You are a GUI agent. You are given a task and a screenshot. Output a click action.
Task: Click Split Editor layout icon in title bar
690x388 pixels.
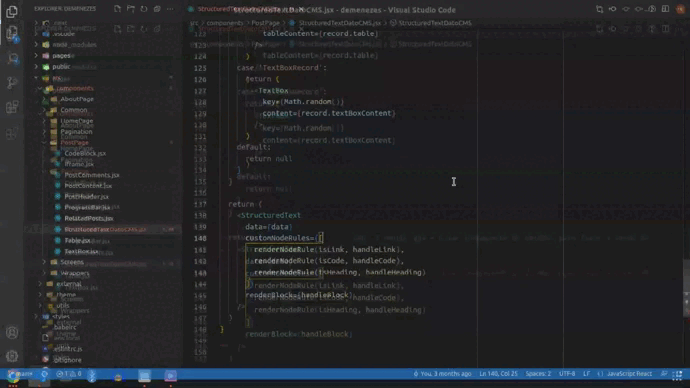tap(665, 9)
